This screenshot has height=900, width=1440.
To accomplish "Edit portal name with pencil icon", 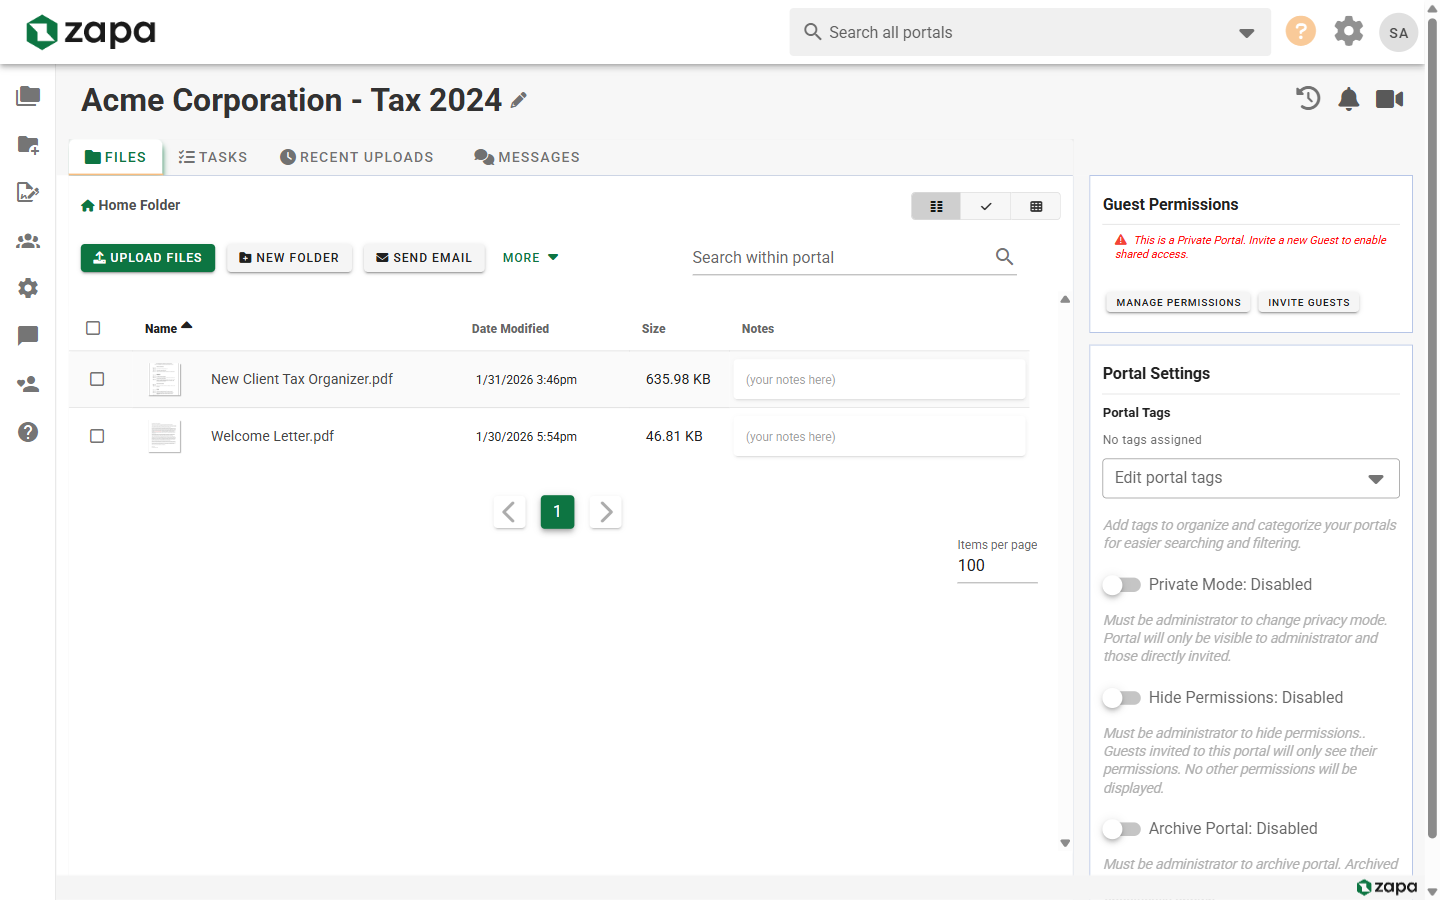I will (518, 100).
